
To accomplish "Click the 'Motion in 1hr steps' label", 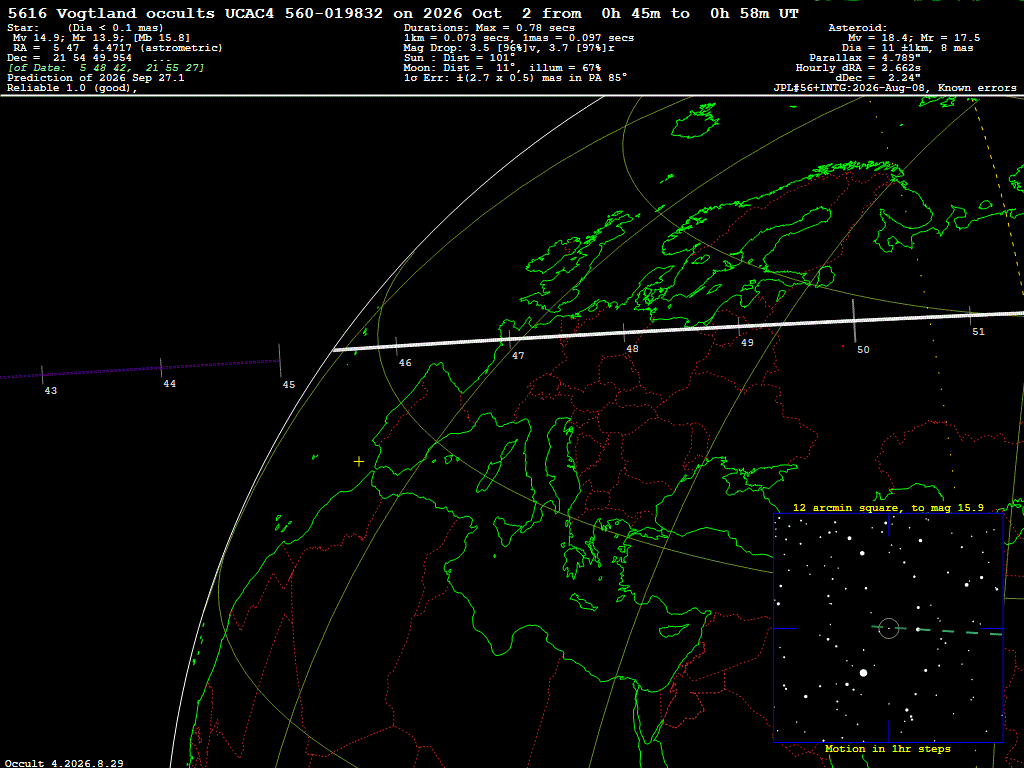I will [x=888, y=748].
